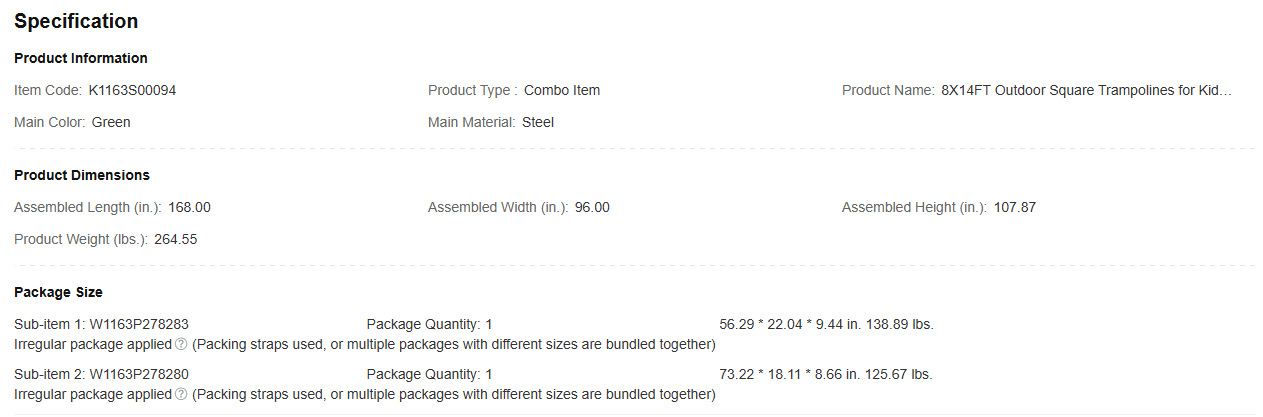Click the product weight value 264.55
1263x417 pixels.
(x=176, y=239)
